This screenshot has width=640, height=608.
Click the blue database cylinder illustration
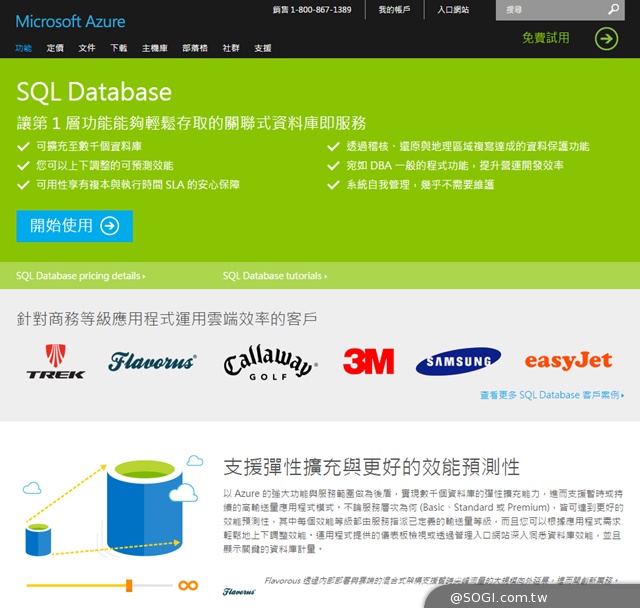(x=144, y=508)
